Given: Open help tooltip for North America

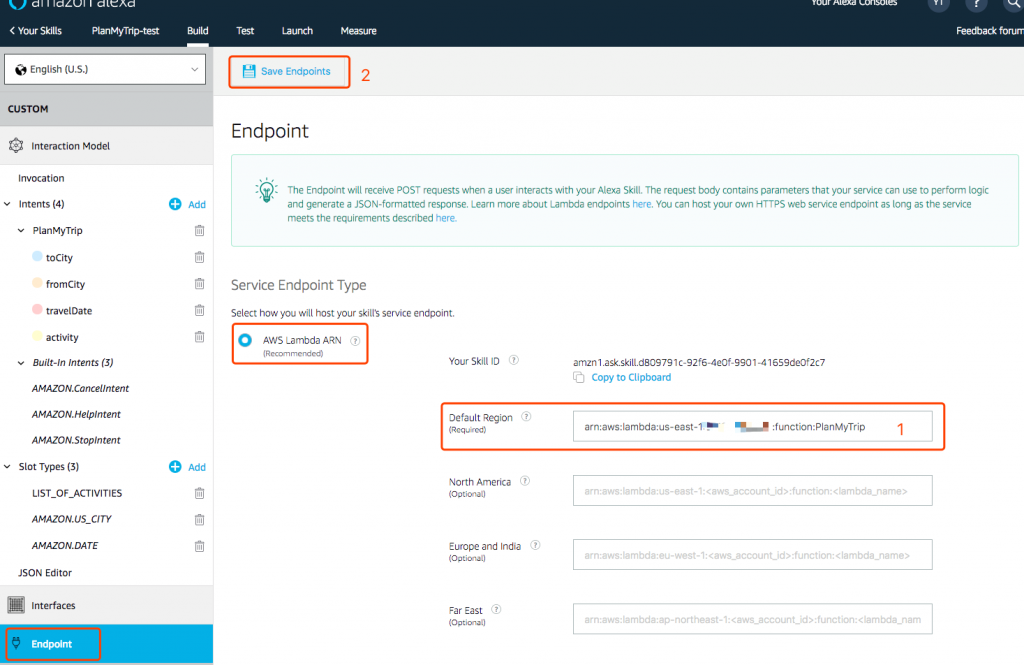Looking at the screenshot, I should pos(525,481).
